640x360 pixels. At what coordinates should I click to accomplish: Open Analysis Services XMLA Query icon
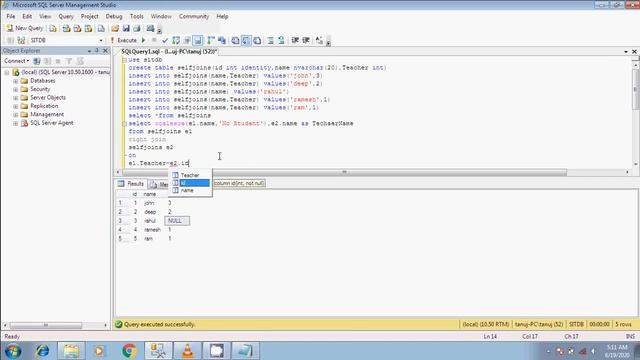click(x=88, y=29)
